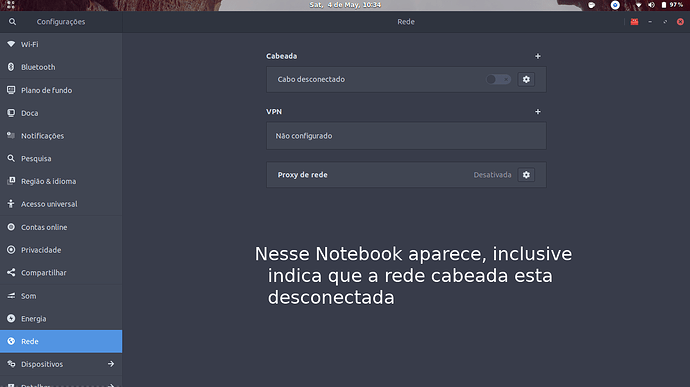Screen dimensions: 690x387
Task: Click the volume indicator in the top bar
Action: click(651, 5)
